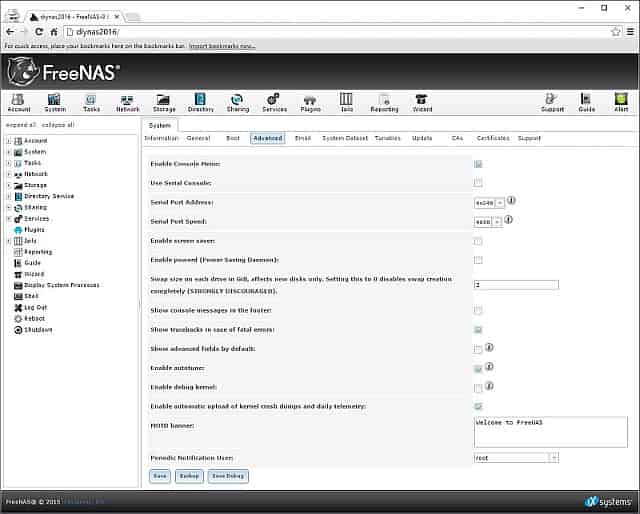The image size is (640, 514).
Task: Enable the Use Serial Console checkbox
Action: (478, 183)
